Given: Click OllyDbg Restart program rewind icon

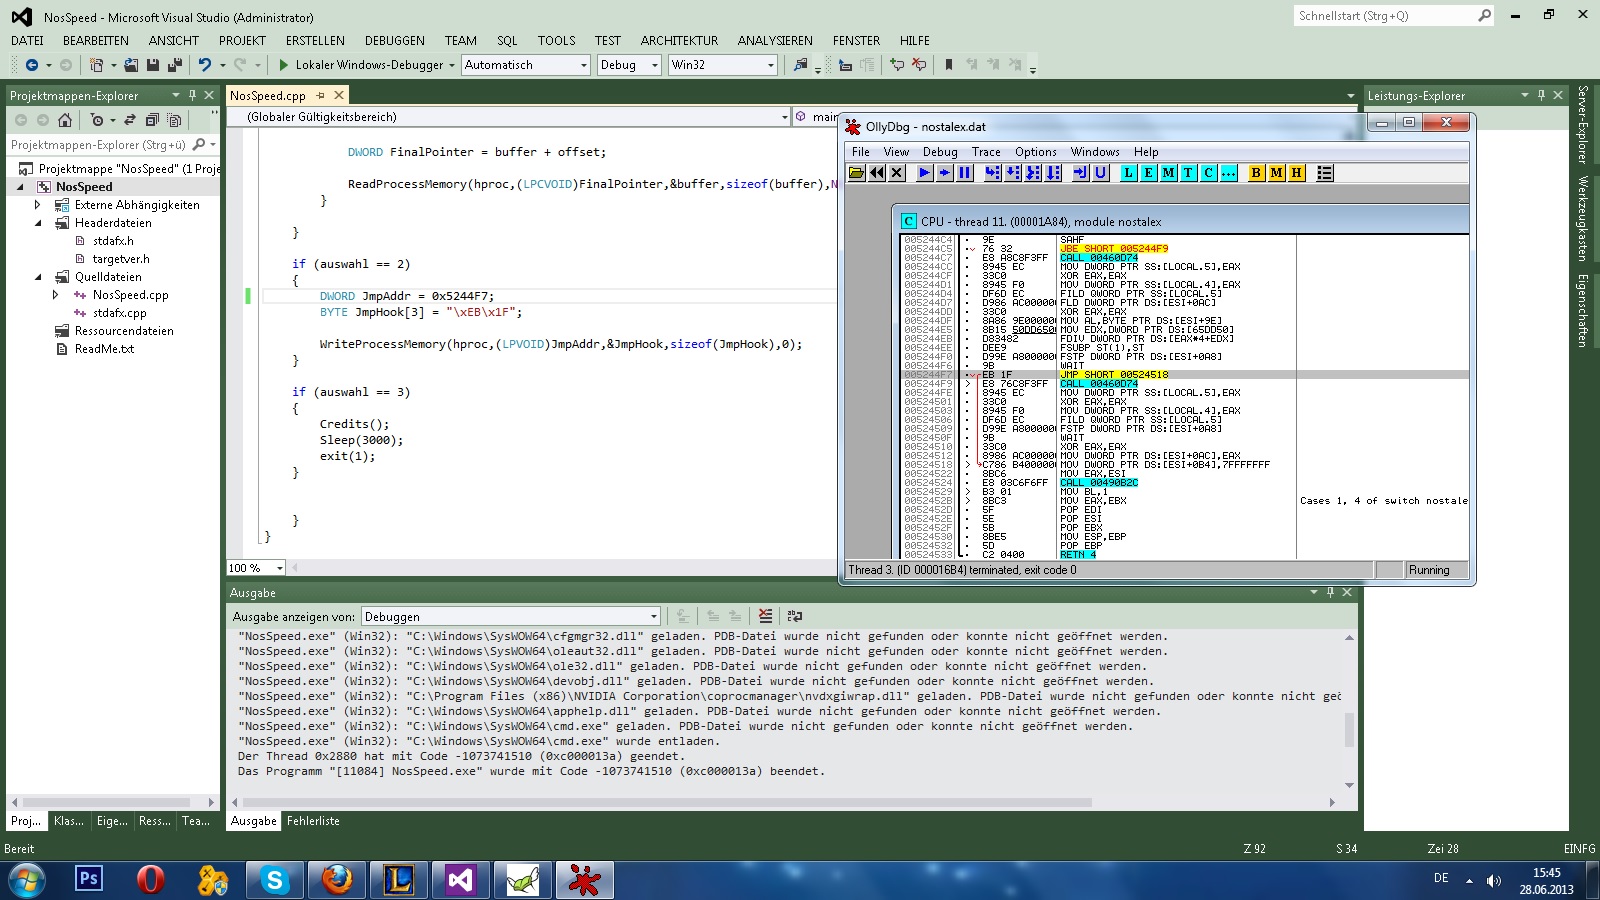Looking at the screenshot, I should click(x=877, y=173).
